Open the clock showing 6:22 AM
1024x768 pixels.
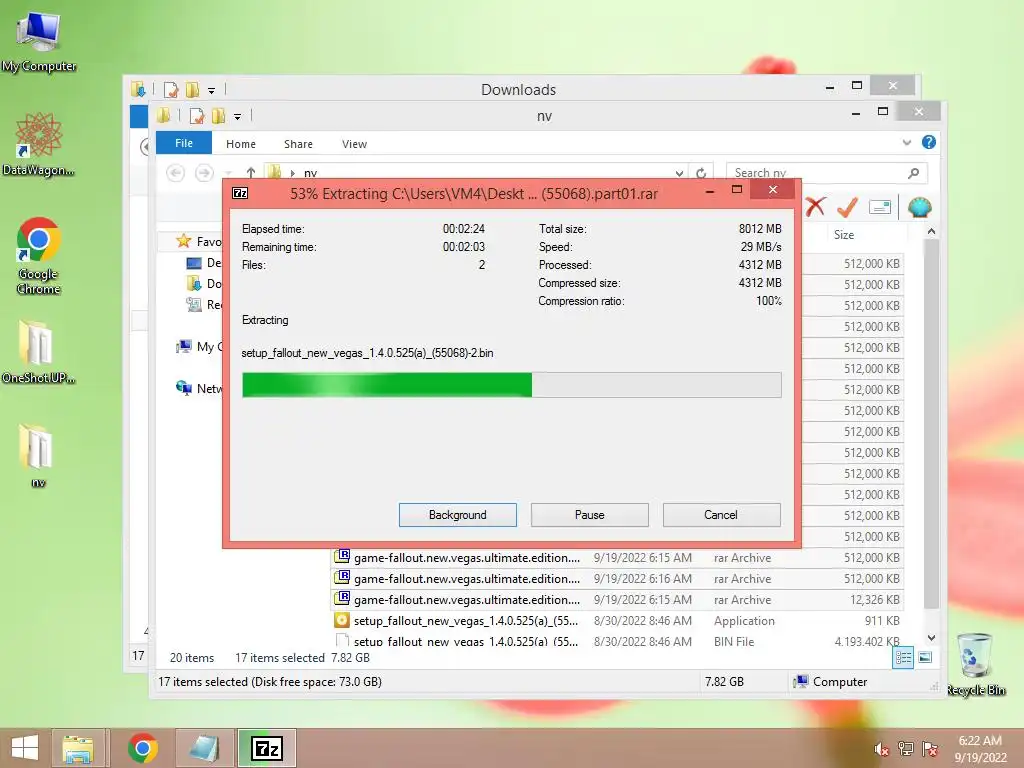click(980, 748)
